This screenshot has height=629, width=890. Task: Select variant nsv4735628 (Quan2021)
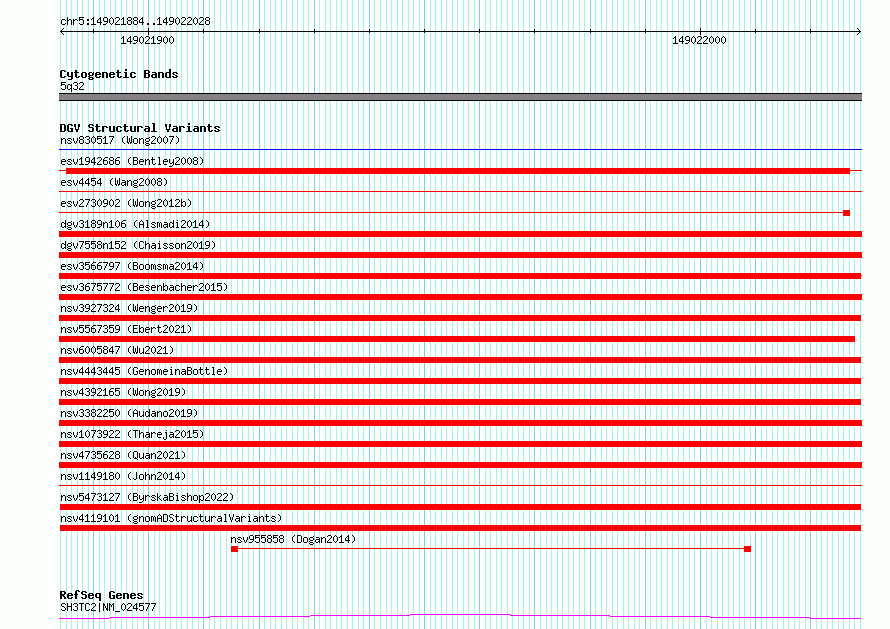tap(123, 455)
